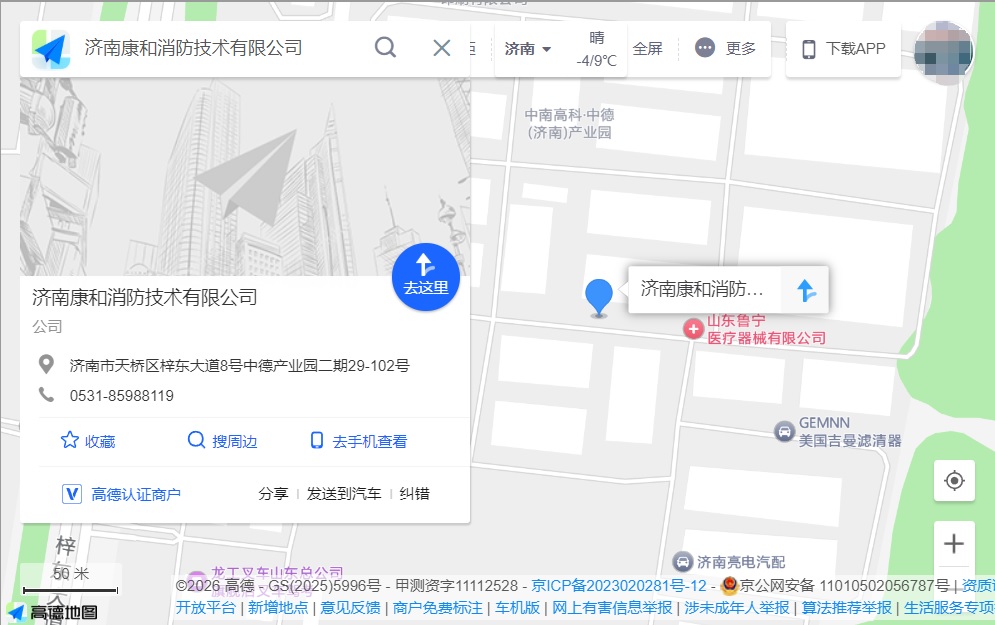995x625 pixels.
Task: Click the locate-me target icon
Action: [954, 481]
